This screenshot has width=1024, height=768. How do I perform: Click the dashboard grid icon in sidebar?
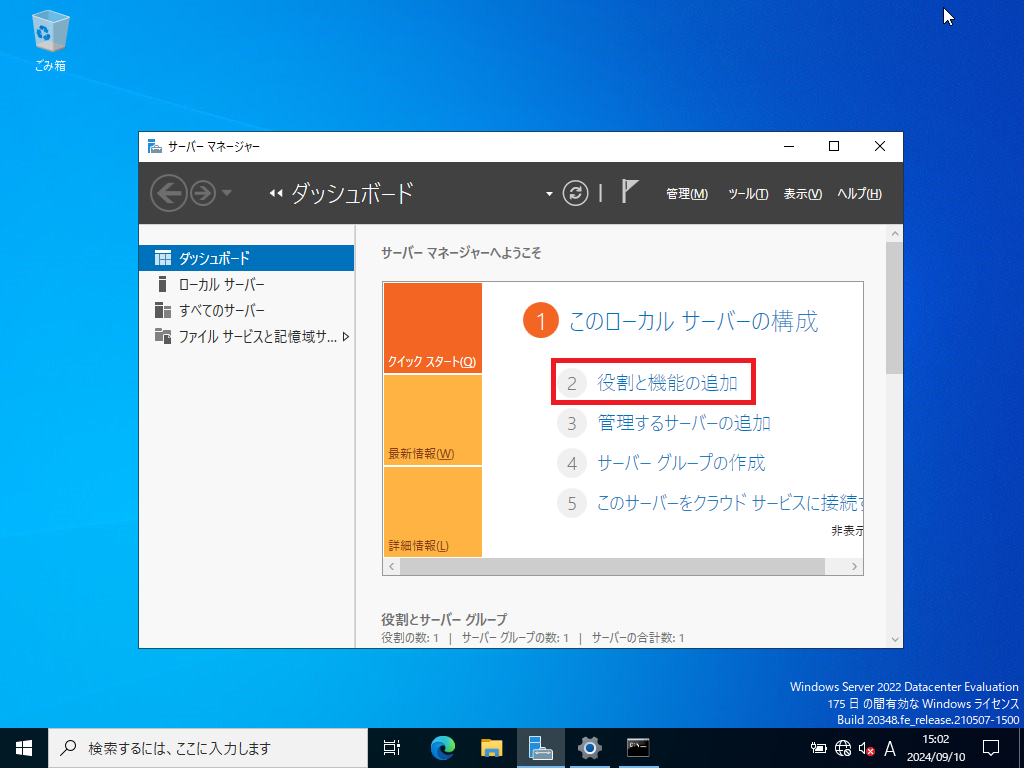[x=163, y=258]
